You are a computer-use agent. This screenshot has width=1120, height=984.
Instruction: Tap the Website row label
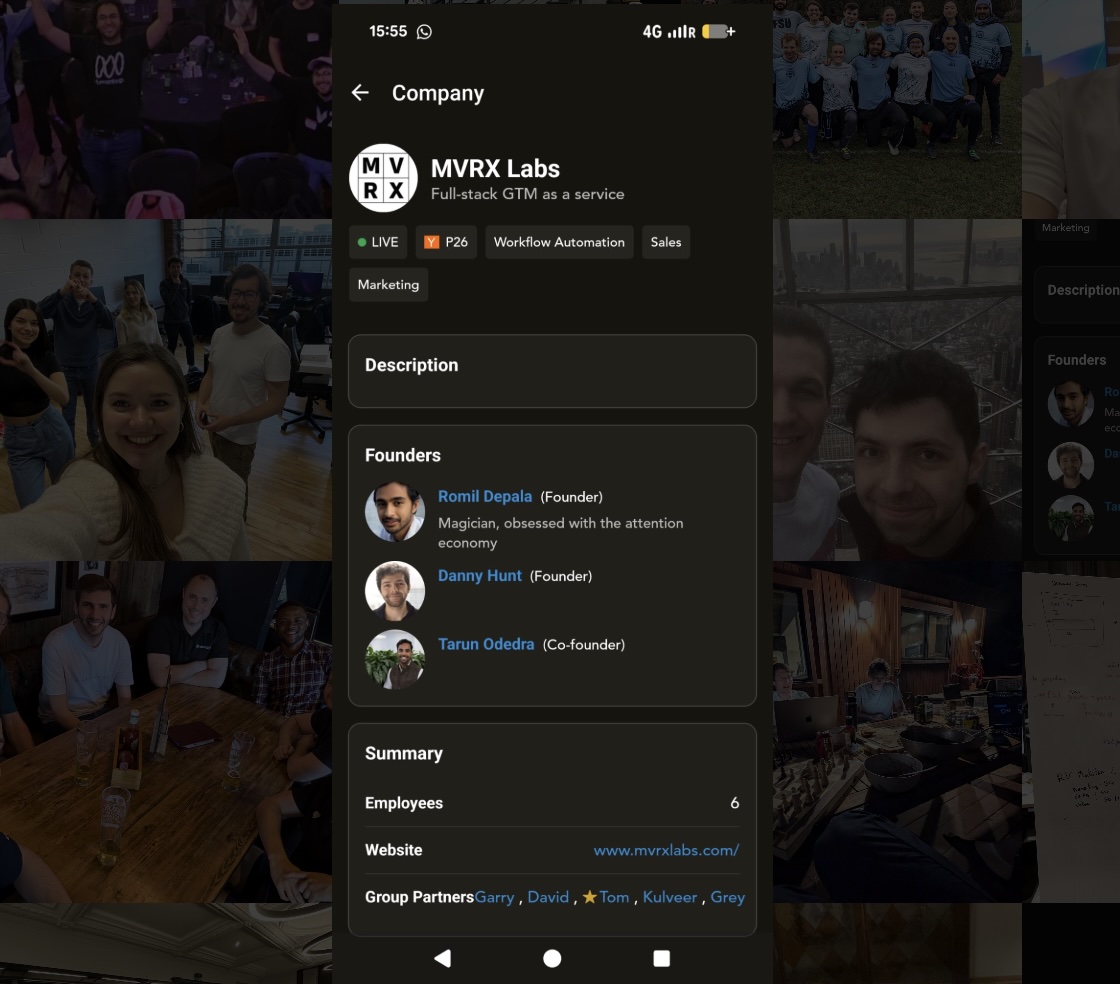(394, 850)
